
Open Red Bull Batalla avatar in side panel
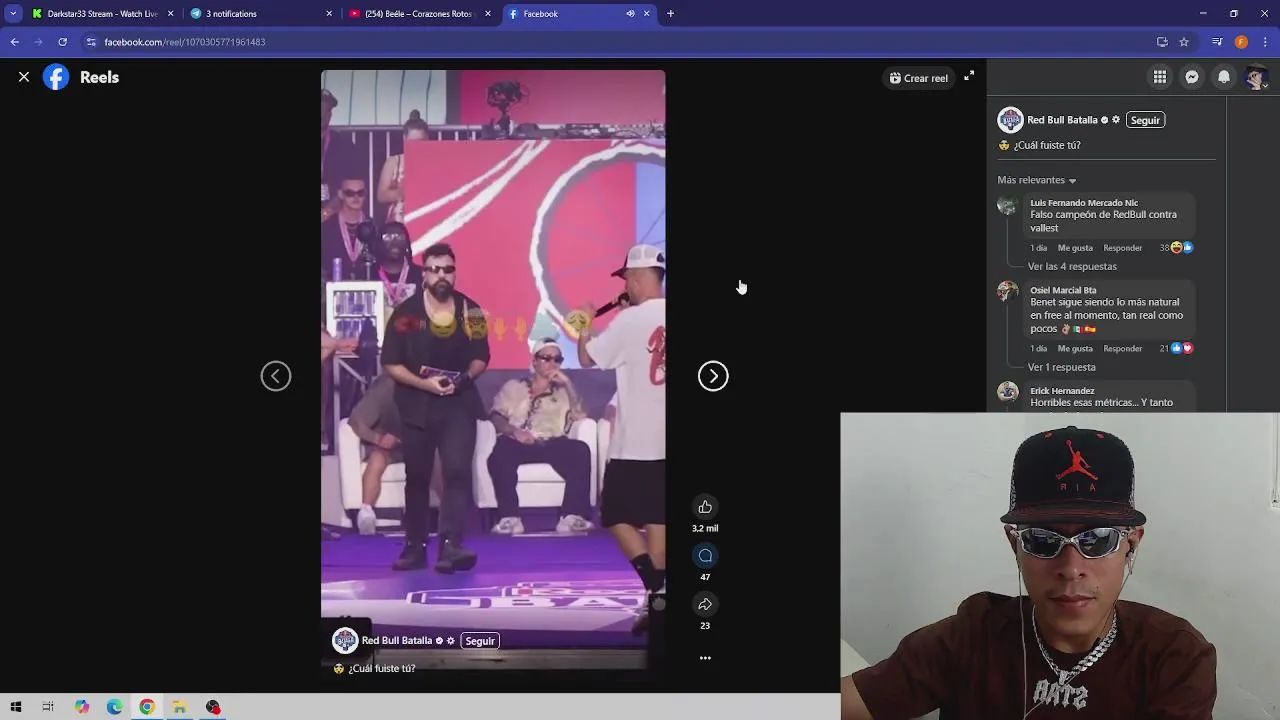(x=1010, y=120)
